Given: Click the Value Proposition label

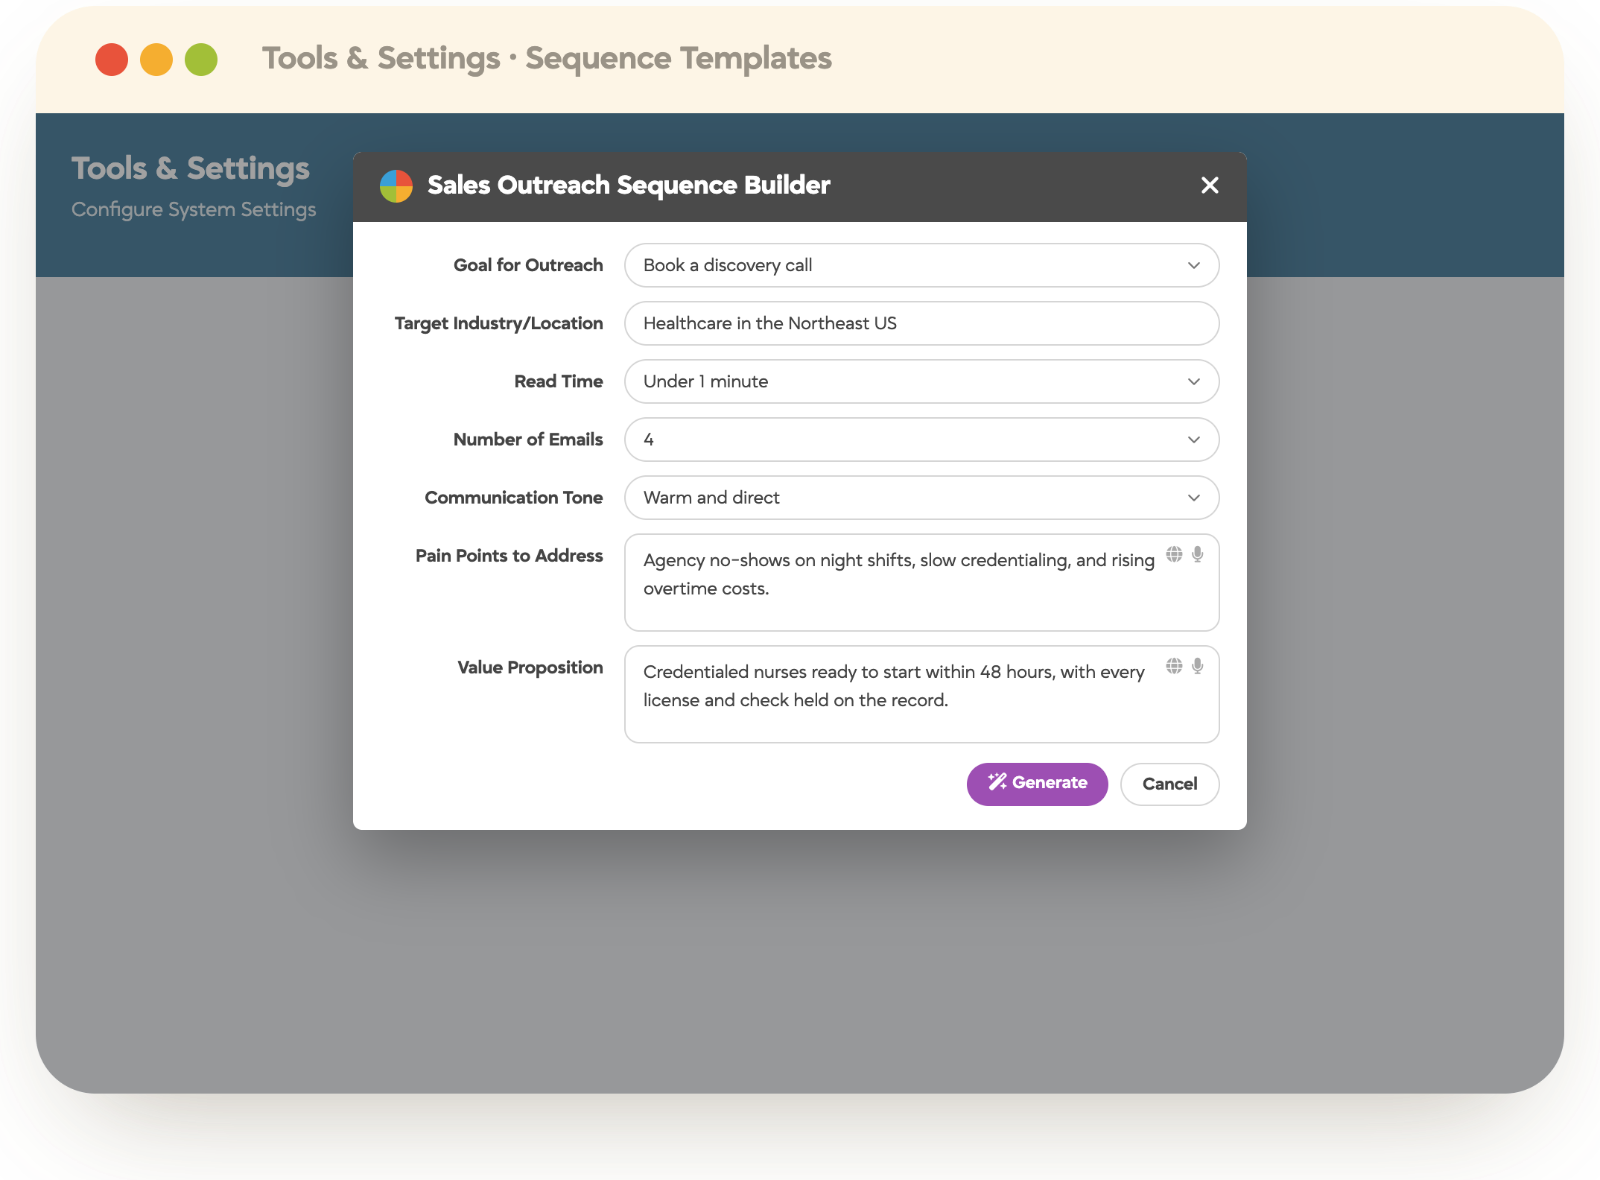Looking at the screenshot, I should click(x=530, y=667).
